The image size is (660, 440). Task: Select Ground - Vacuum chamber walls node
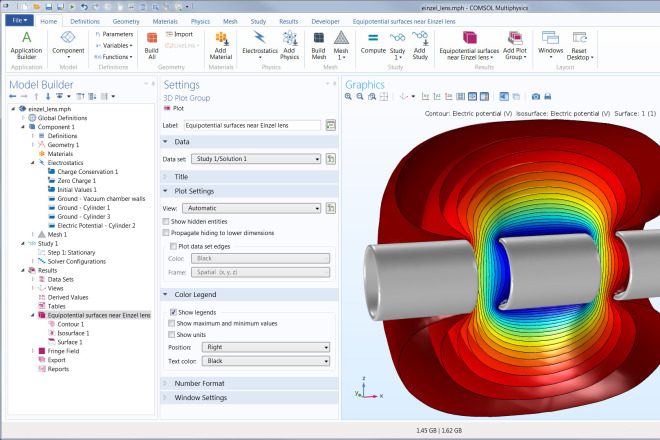(x=101, y=199)
